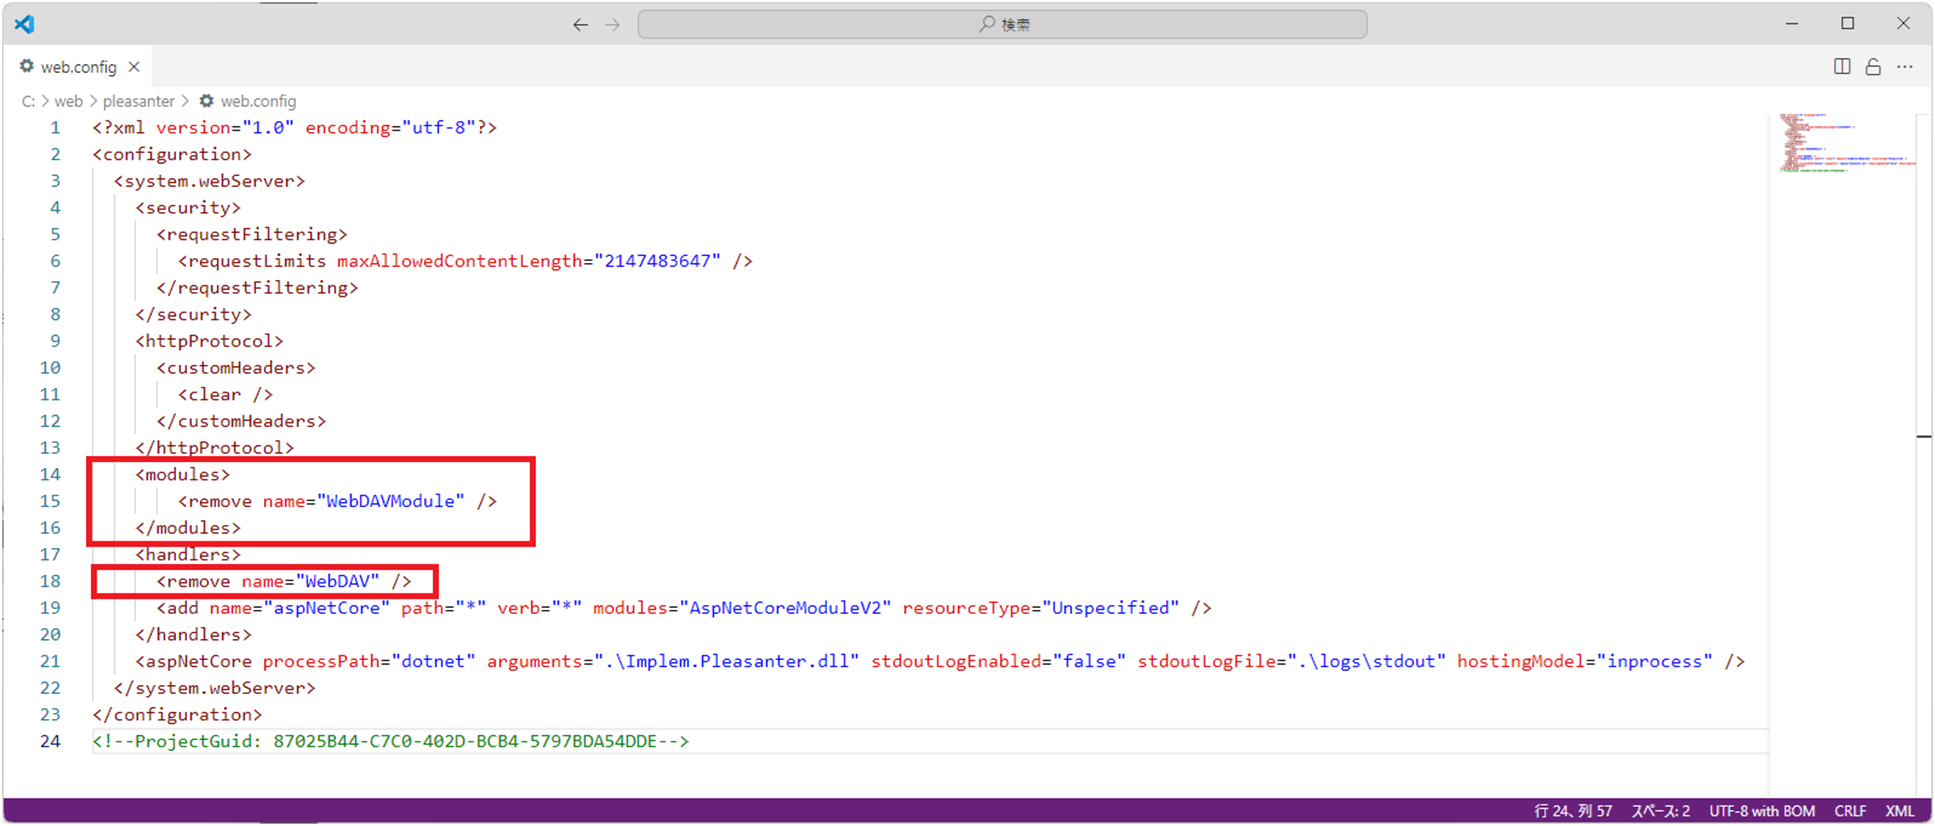1935x826 pixels.
Task: Click the clear element line
Action: coord(225,394)
